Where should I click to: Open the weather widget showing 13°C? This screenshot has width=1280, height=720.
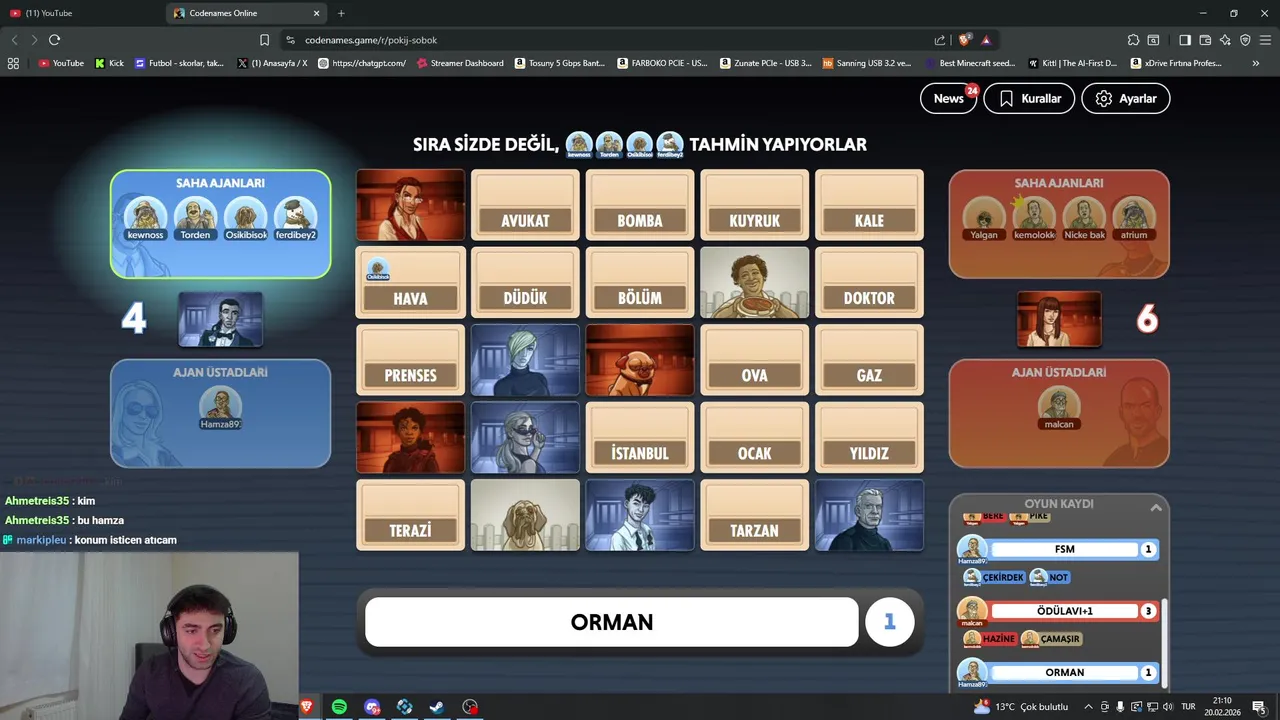pos(1022,706)
